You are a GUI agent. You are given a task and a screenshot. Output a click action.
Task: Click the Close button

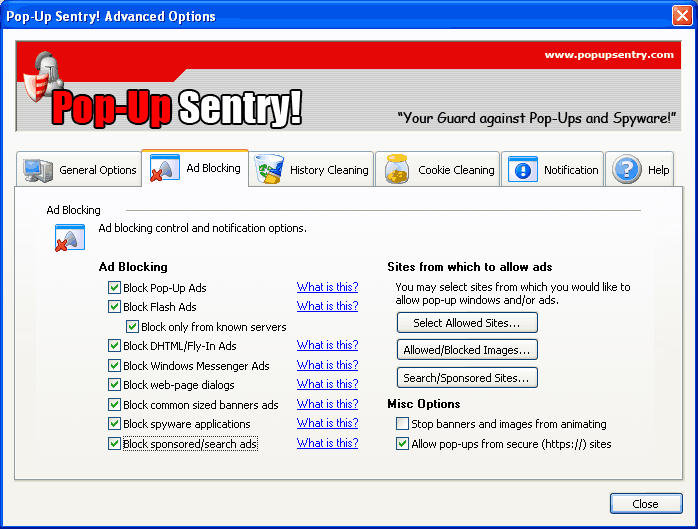[x=645, y=504]
